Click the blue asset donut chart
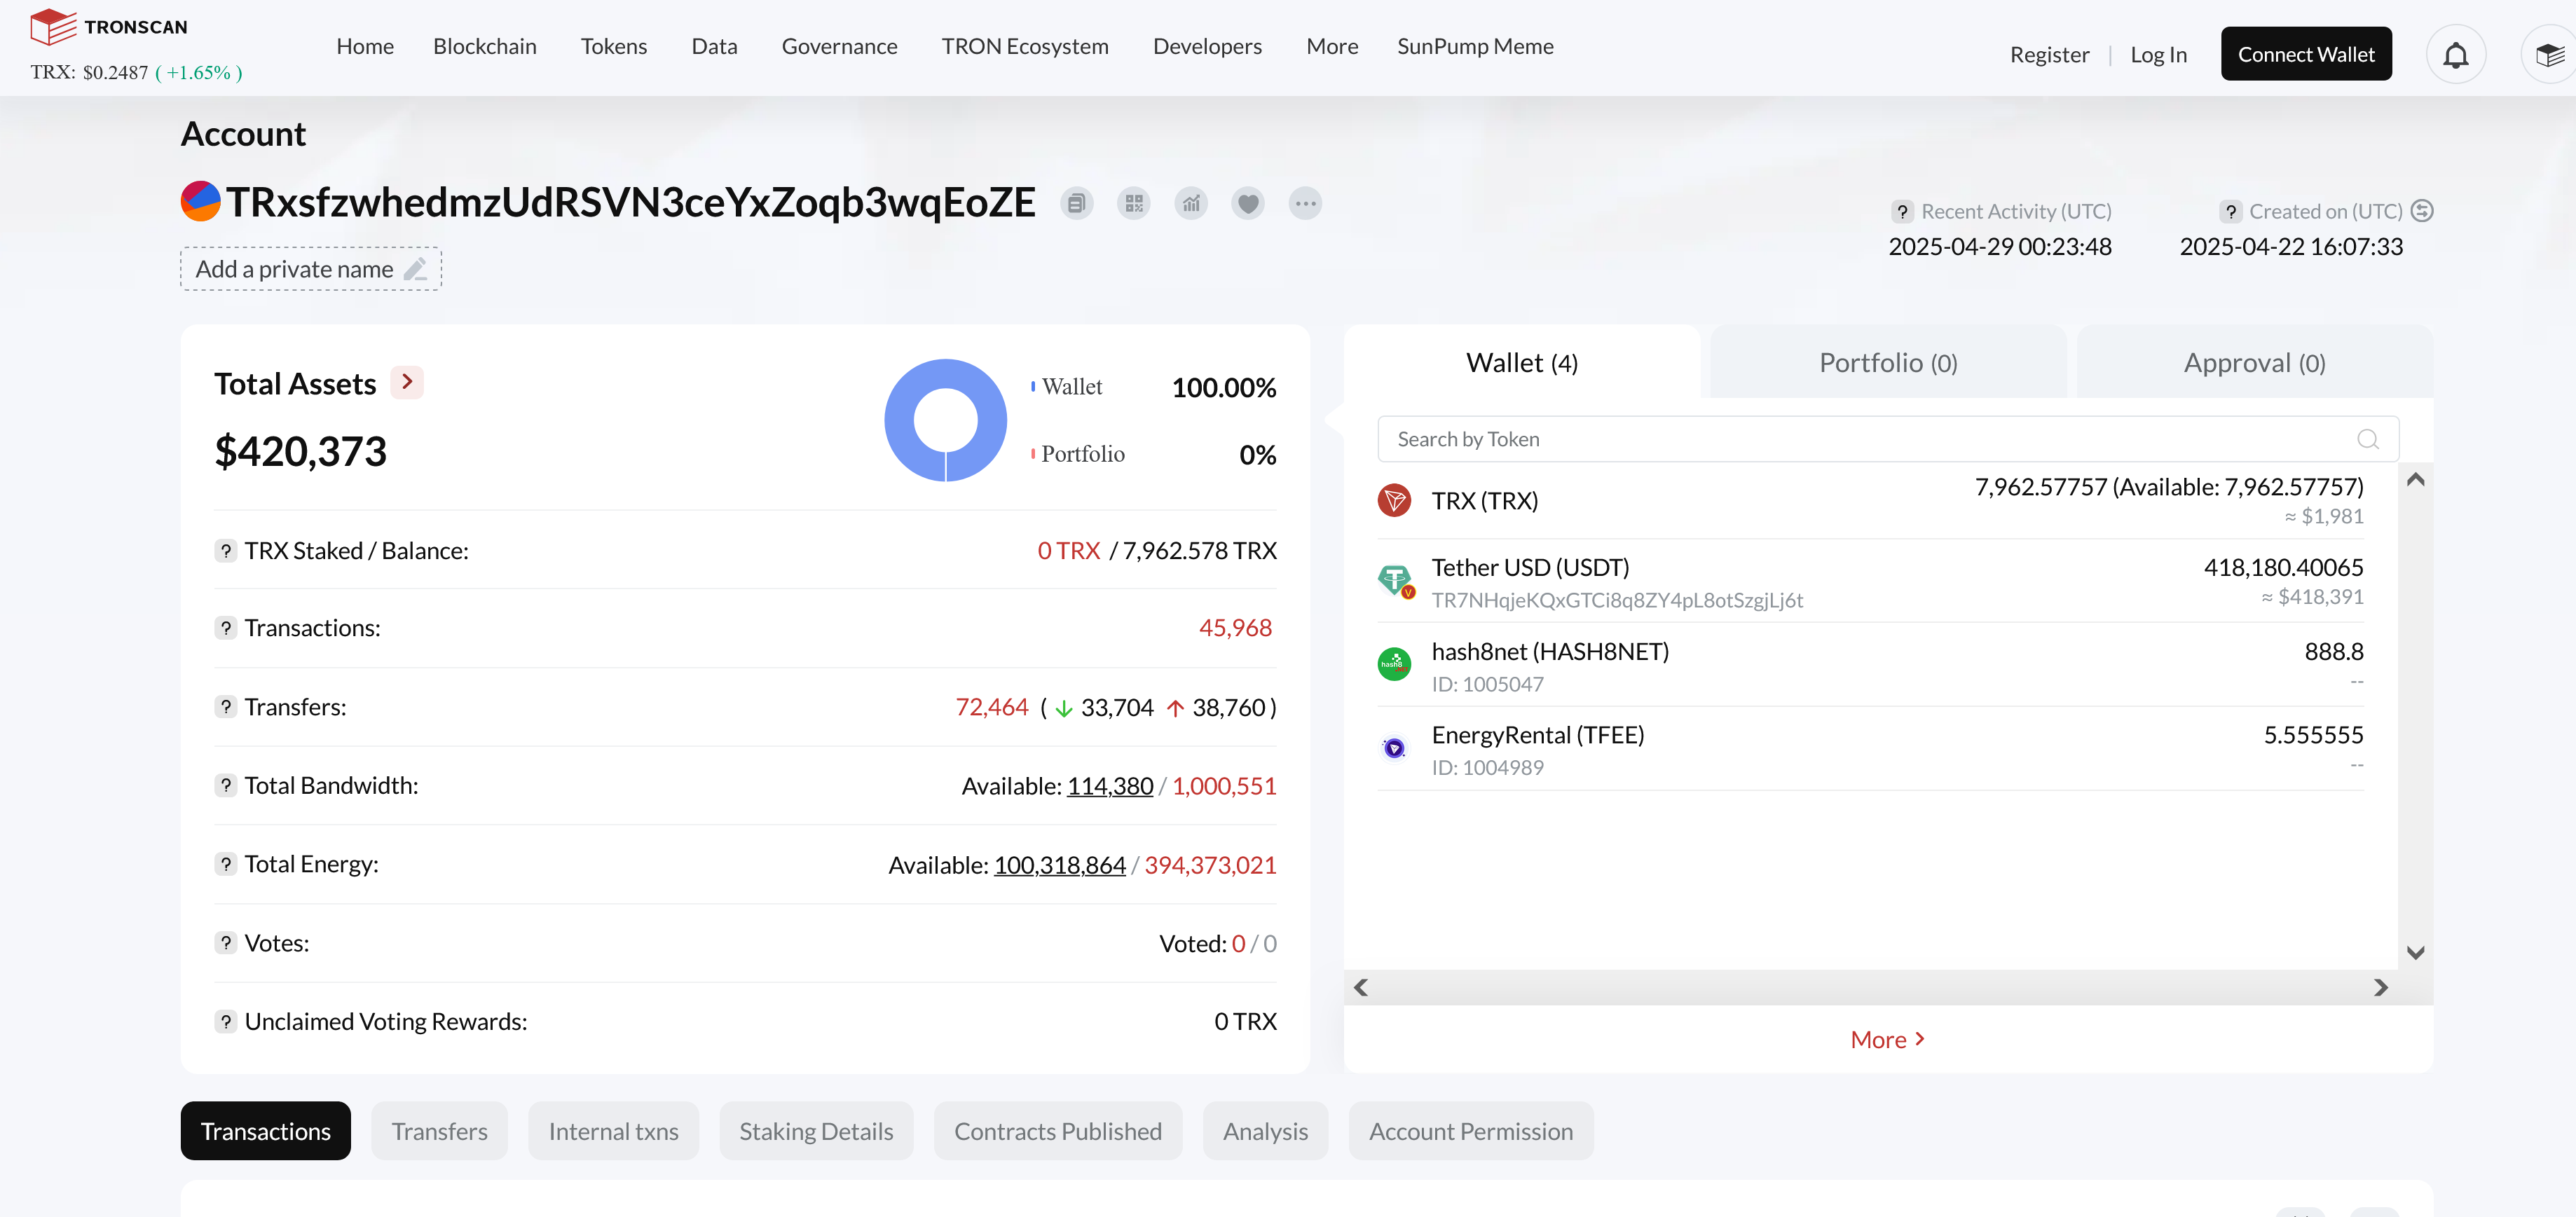The width and height of the screenshot is (2576, 1217). point(945,420)
